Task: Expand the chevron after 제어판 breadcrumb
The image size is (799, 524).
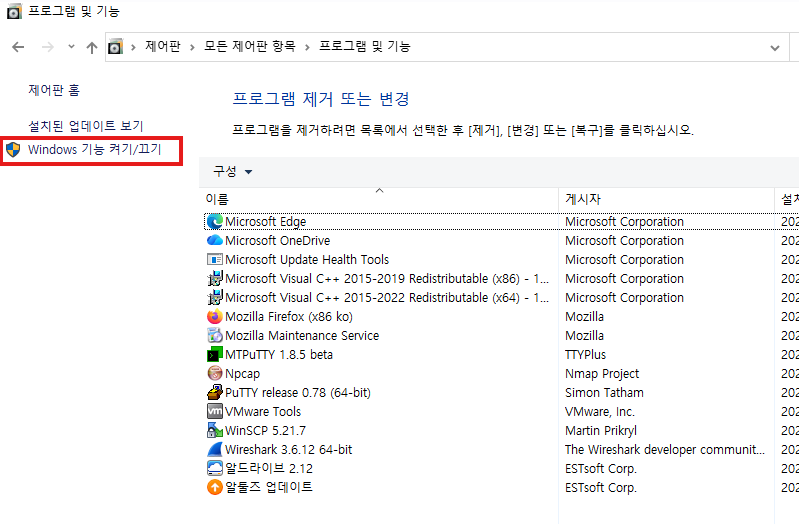Action: click(x=192, y=47)
